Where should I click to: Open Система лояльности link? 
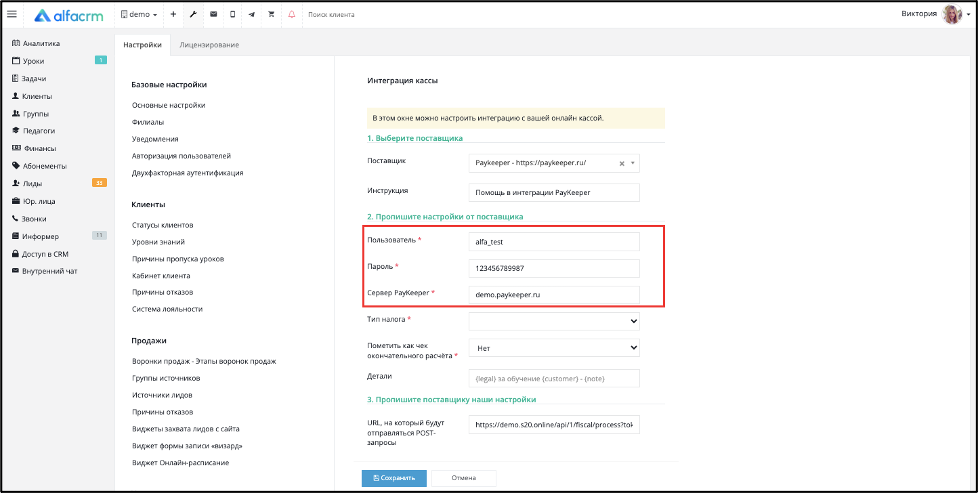167,309
